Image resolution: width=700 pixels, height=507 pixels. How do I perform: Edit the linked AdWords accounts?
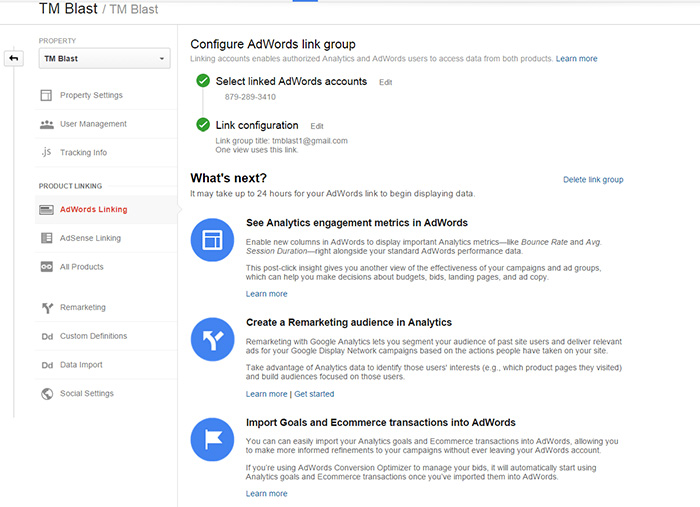pyautogui.click(x=386, y=82)
